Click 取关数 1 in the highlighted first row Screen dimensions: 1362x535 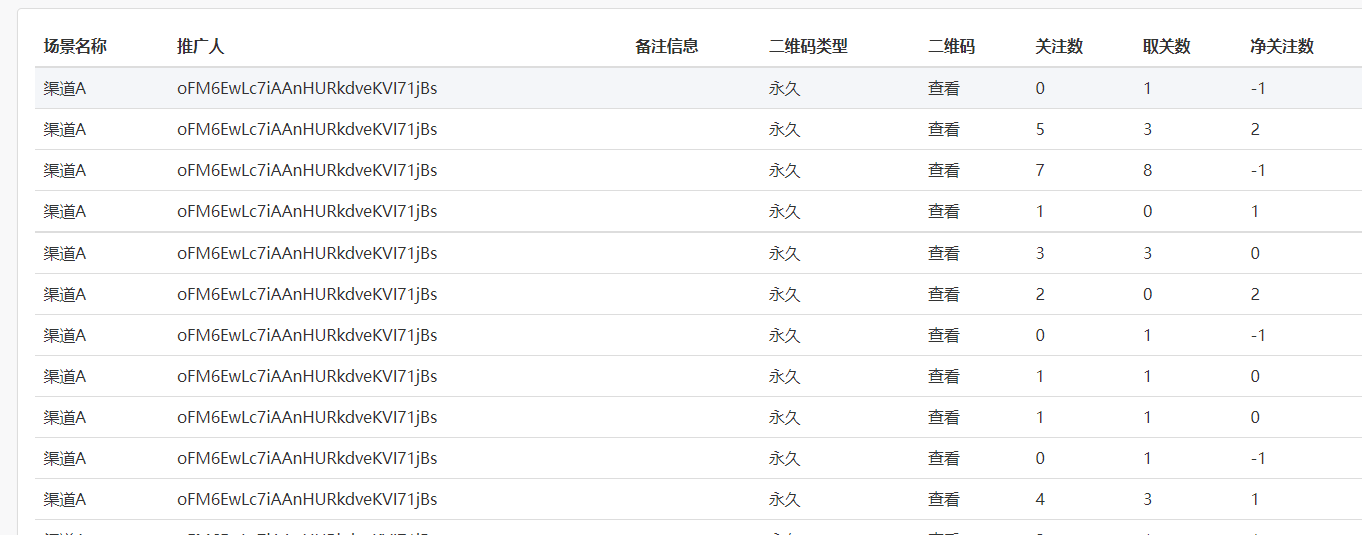pos(1148,88)
